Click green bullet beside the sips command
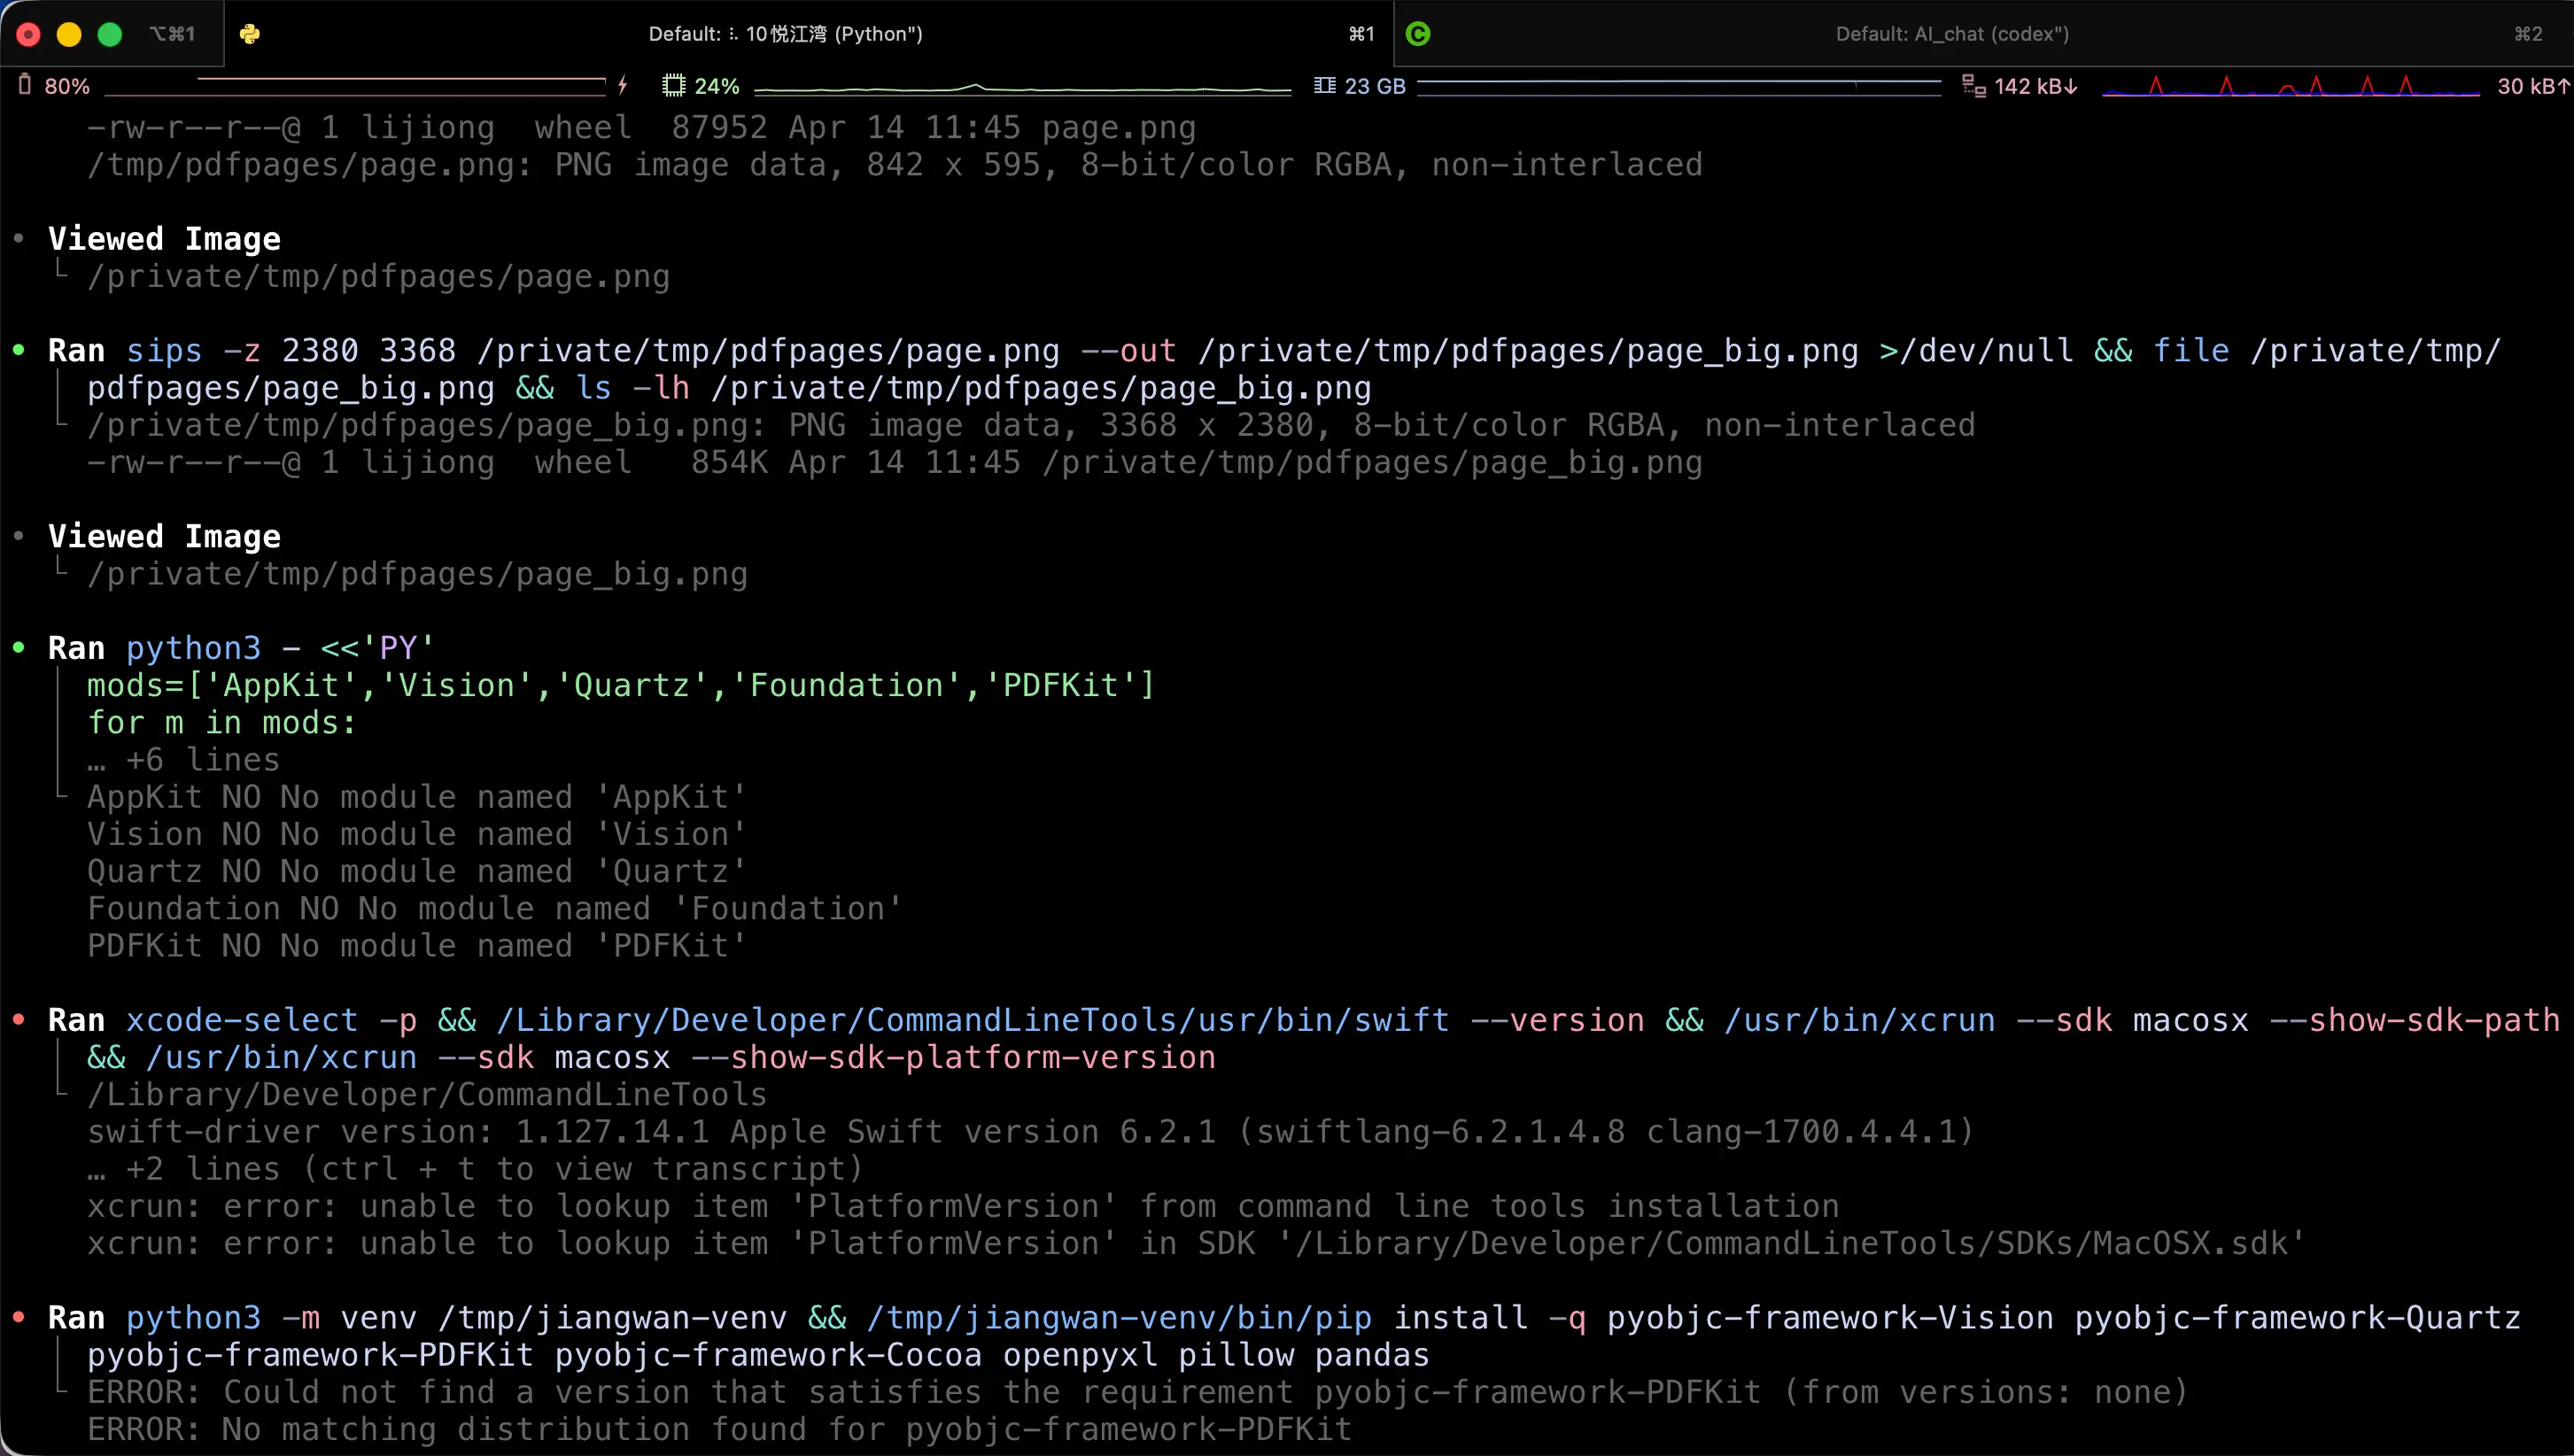 tap(19, 350)
